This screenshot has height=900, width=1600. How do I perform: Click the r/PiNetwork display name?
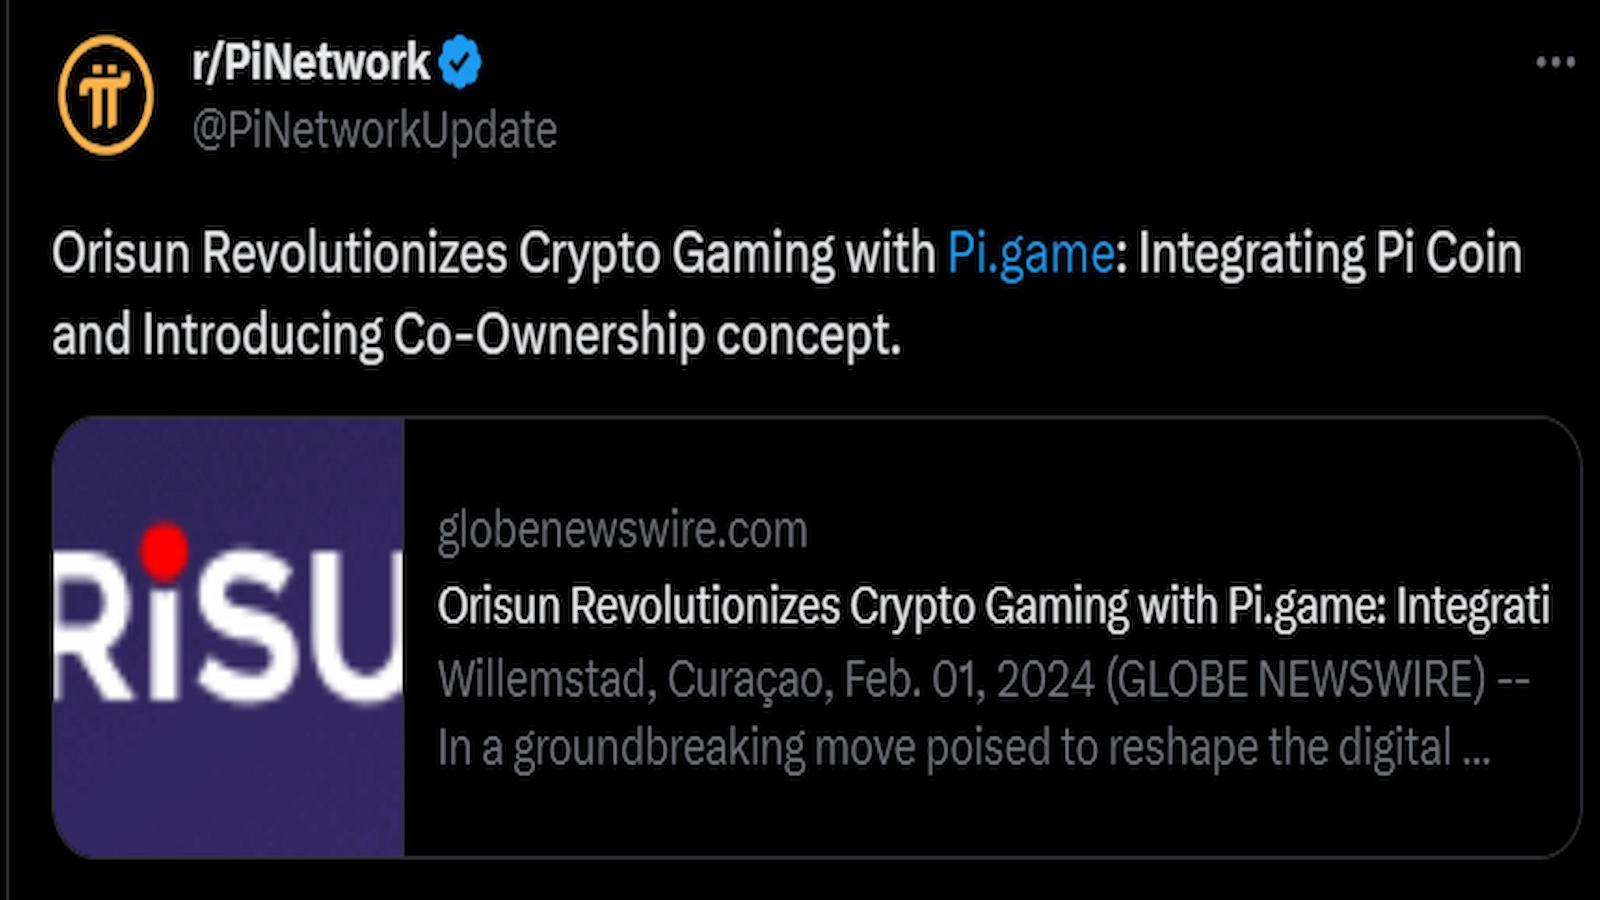coord(310,61)
